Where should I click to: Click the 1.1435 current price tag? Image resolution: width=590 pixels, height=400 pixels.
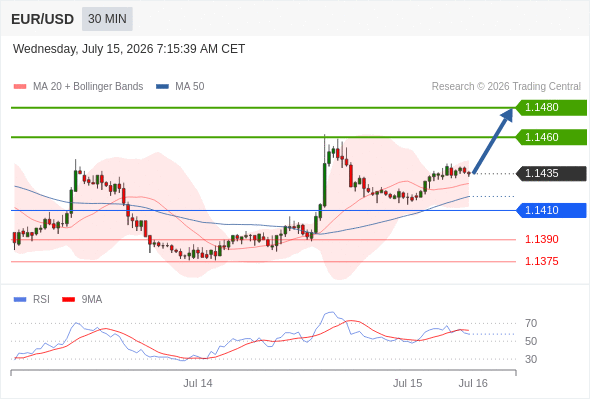pyautogui.click(x=551, y=173)
